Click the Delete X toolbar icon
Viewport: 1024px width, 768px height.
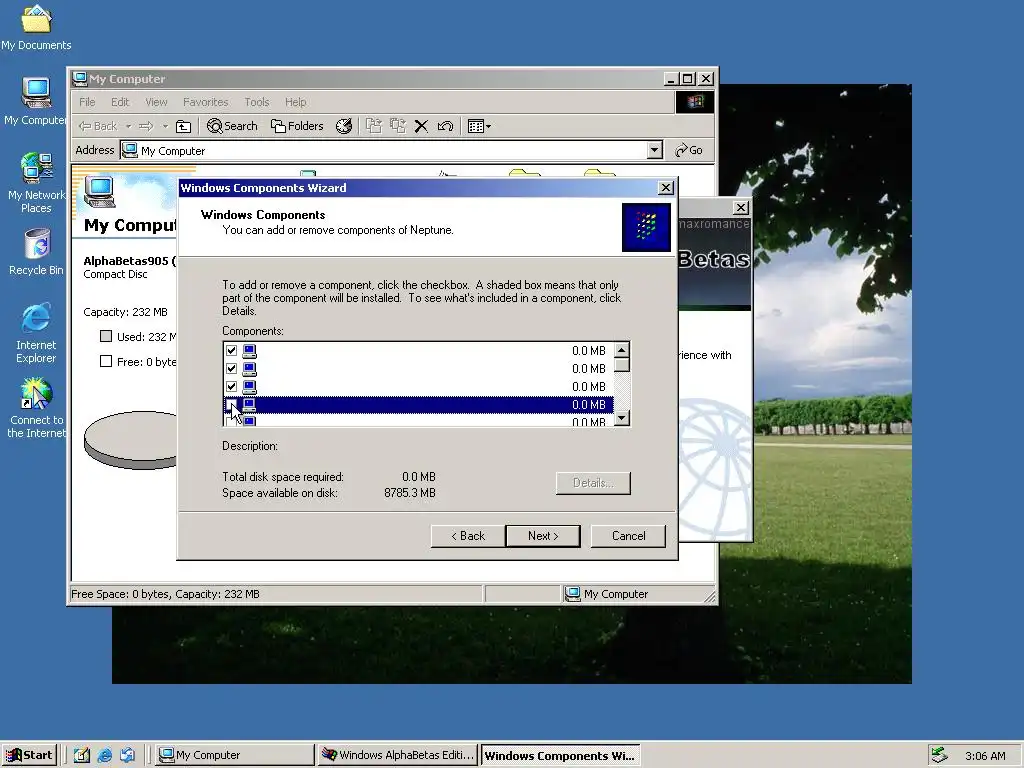coord(421,126)
